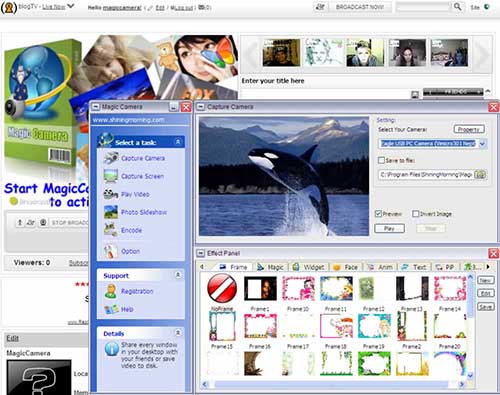Viewport: 500px width, 395px height.
Task: Apply the Frame20 effect thumbnail
Action: click(x=450, y=326)
